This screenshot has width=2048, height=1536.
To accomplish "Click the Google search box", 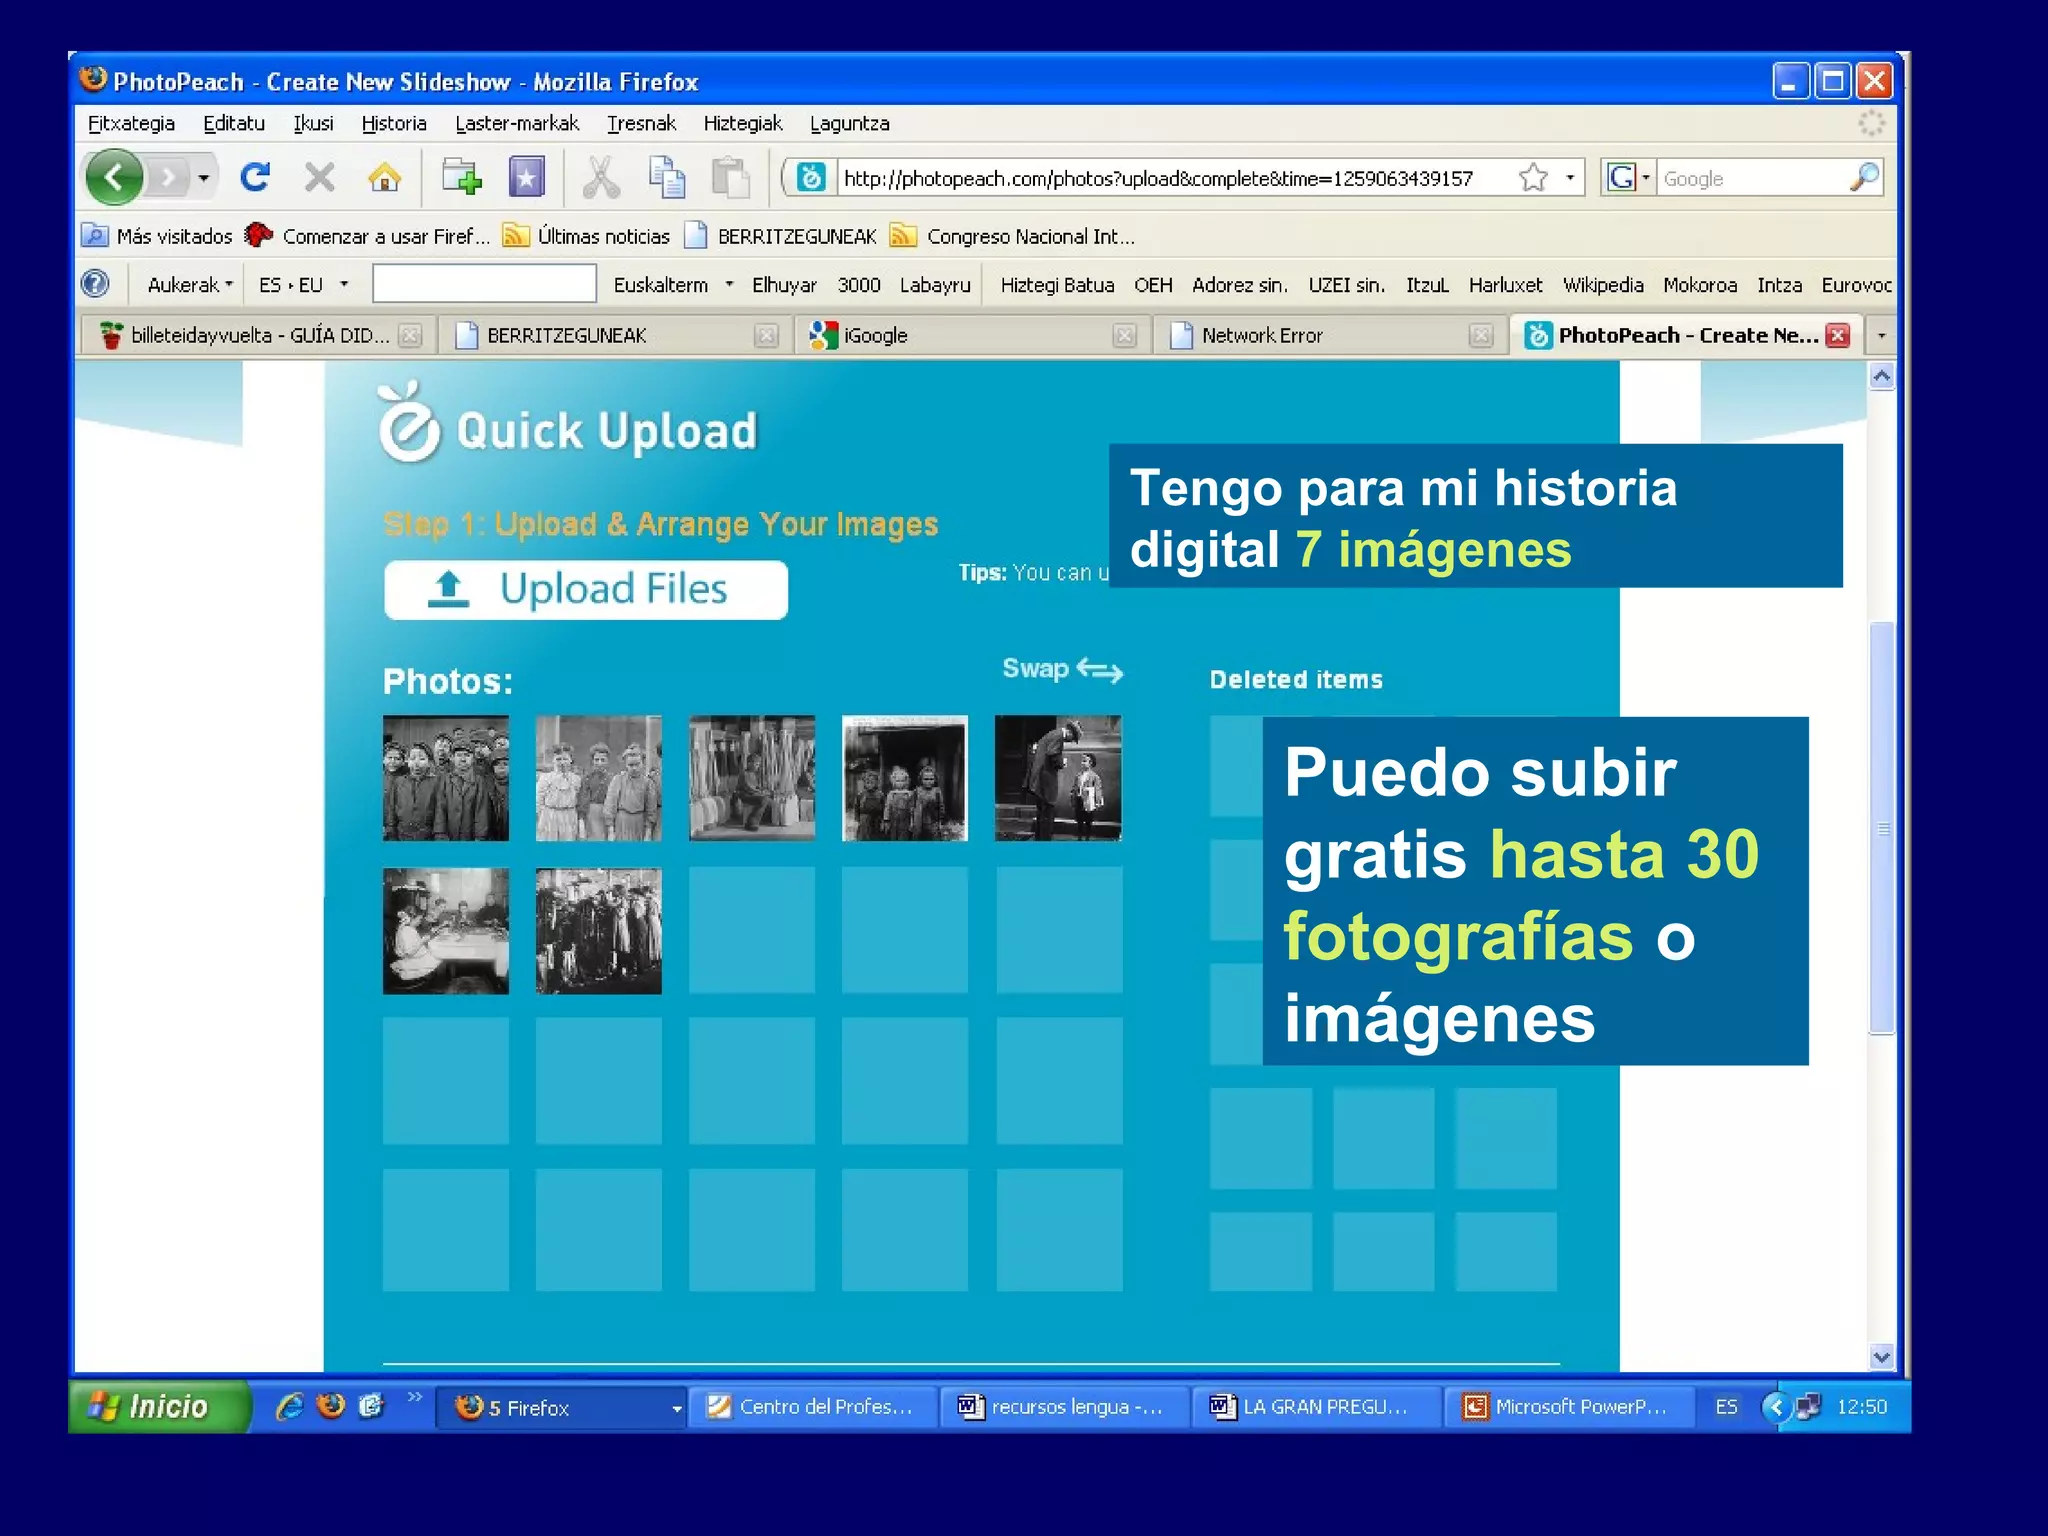I will [x=1753, y=178].
